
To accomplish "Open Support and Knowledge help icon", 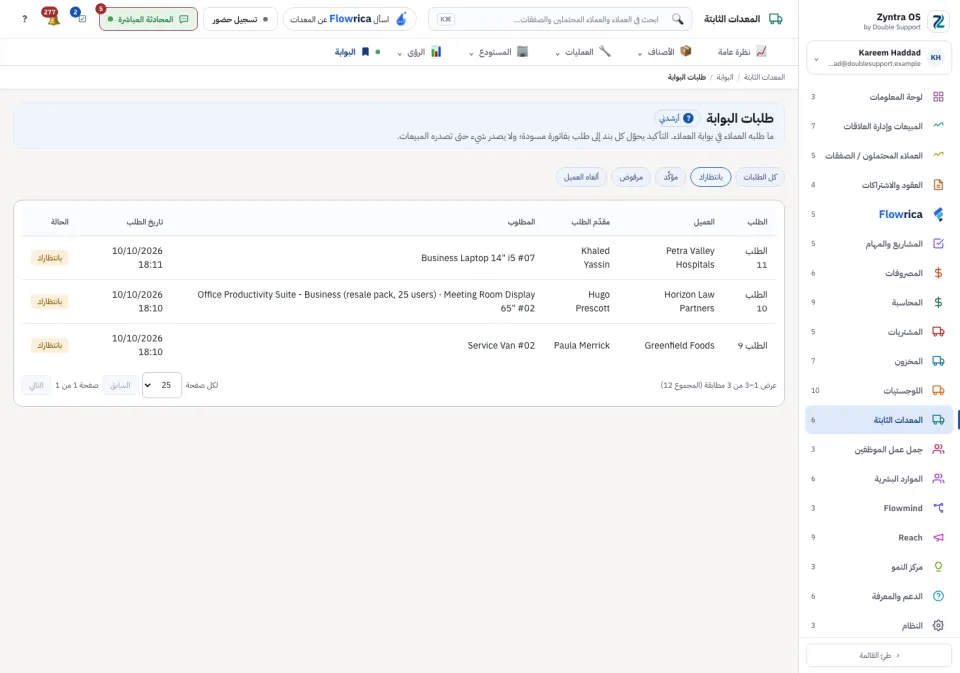I will click(938, 596).
